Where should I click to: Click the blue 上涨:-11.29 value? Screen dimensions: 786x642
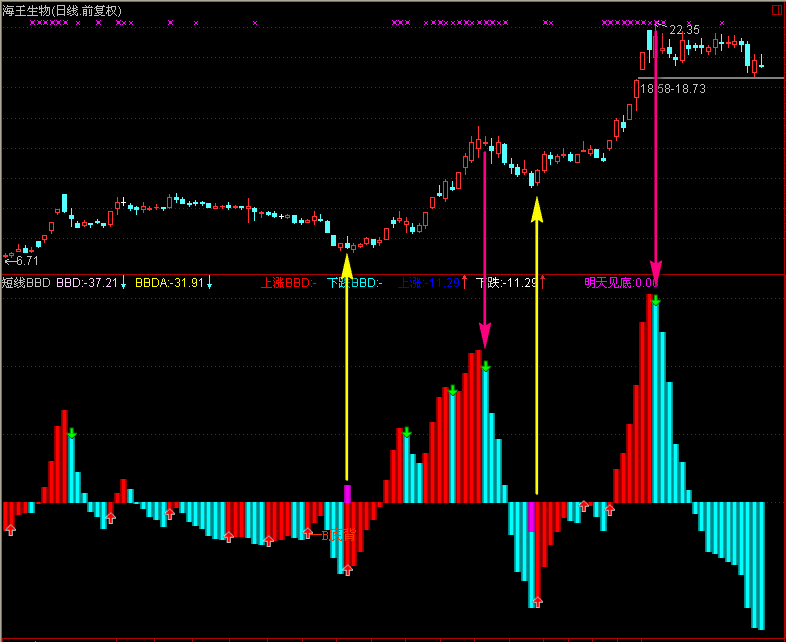click(x=429, y=283)
